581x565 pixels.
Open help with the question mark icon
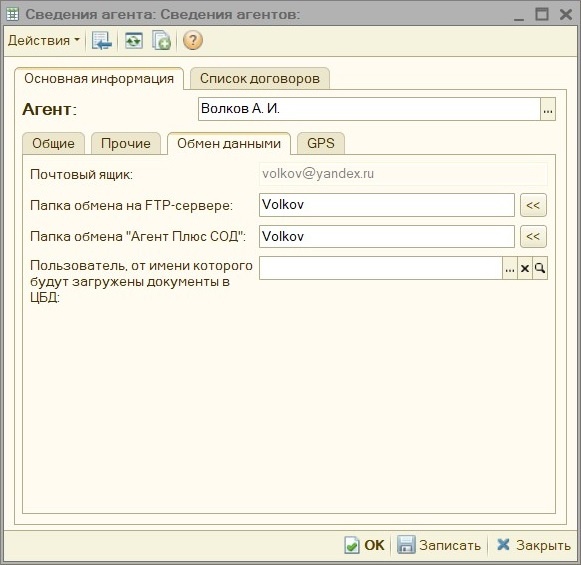[x=193, y=40]
